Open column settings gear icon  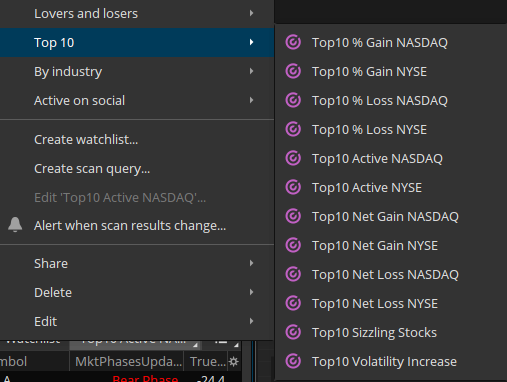click(x=234, y=361)
